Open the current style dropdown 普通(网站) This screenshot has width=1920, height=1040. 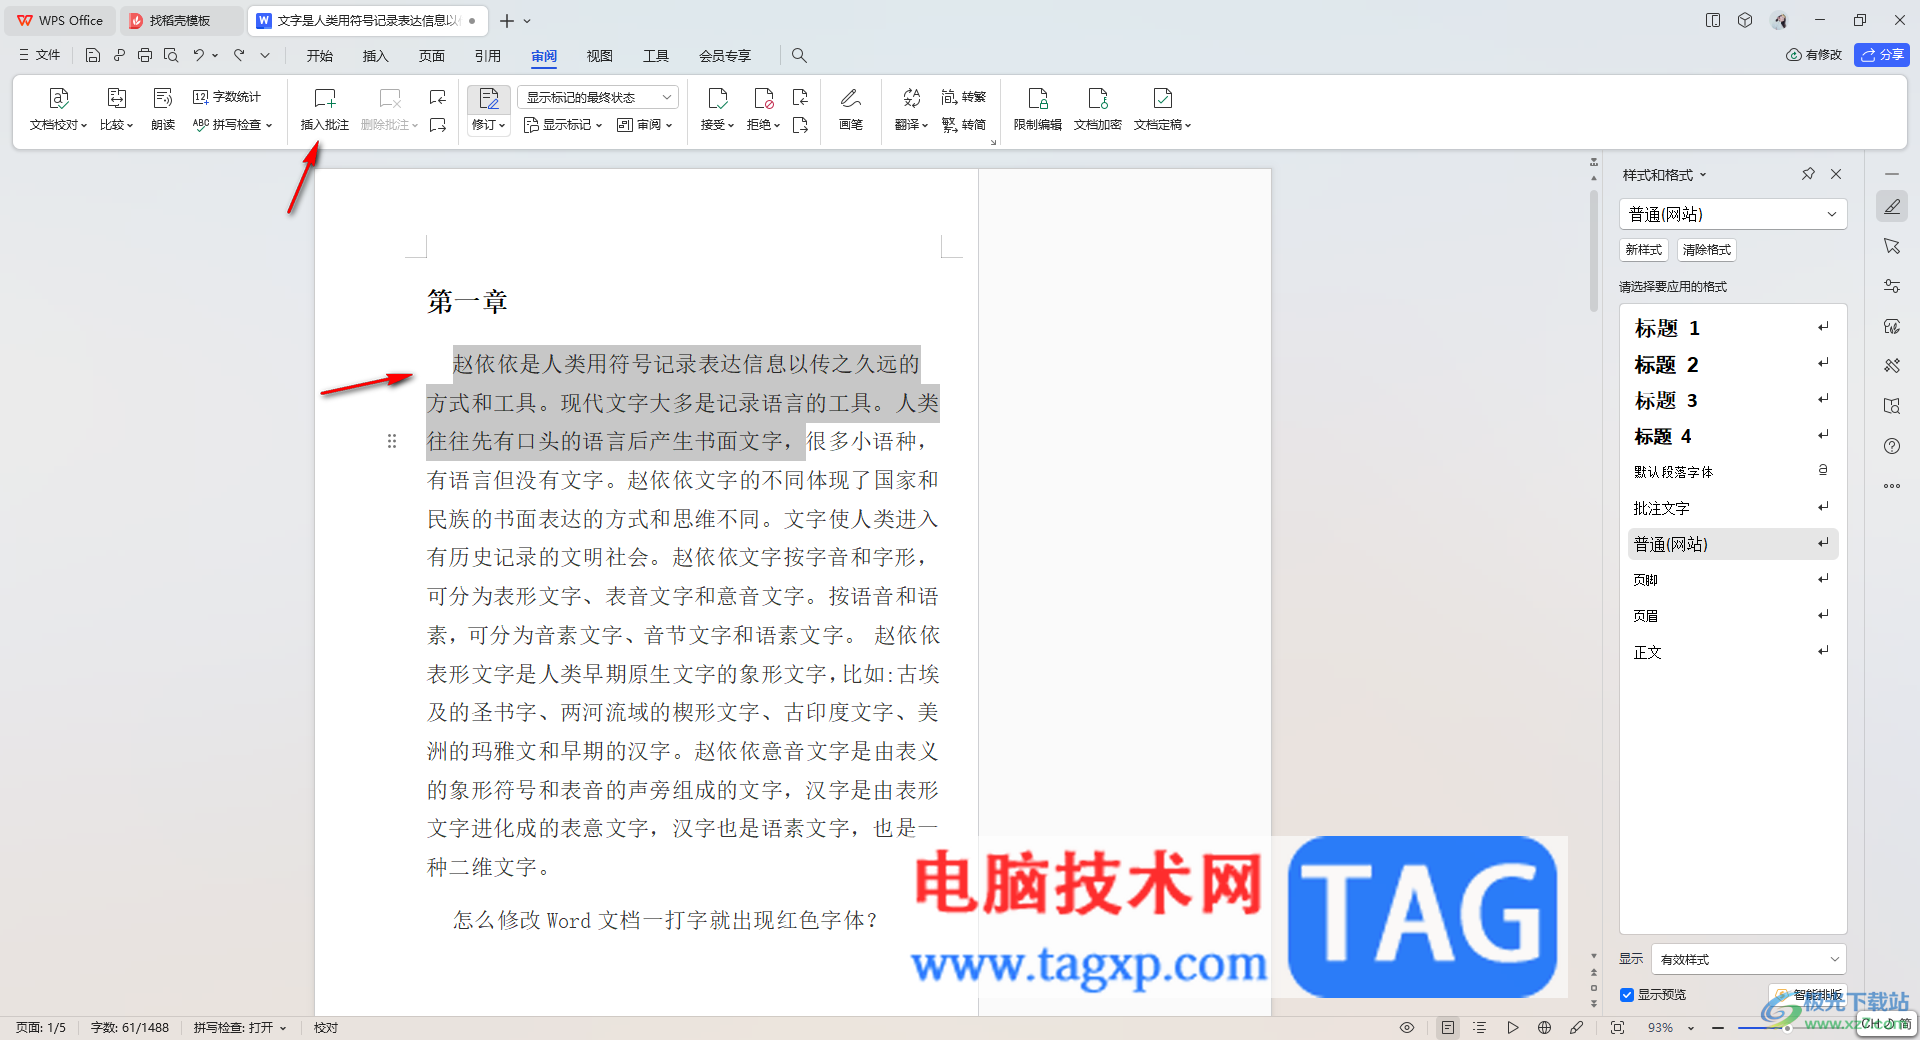click(x=1733, y=214)
